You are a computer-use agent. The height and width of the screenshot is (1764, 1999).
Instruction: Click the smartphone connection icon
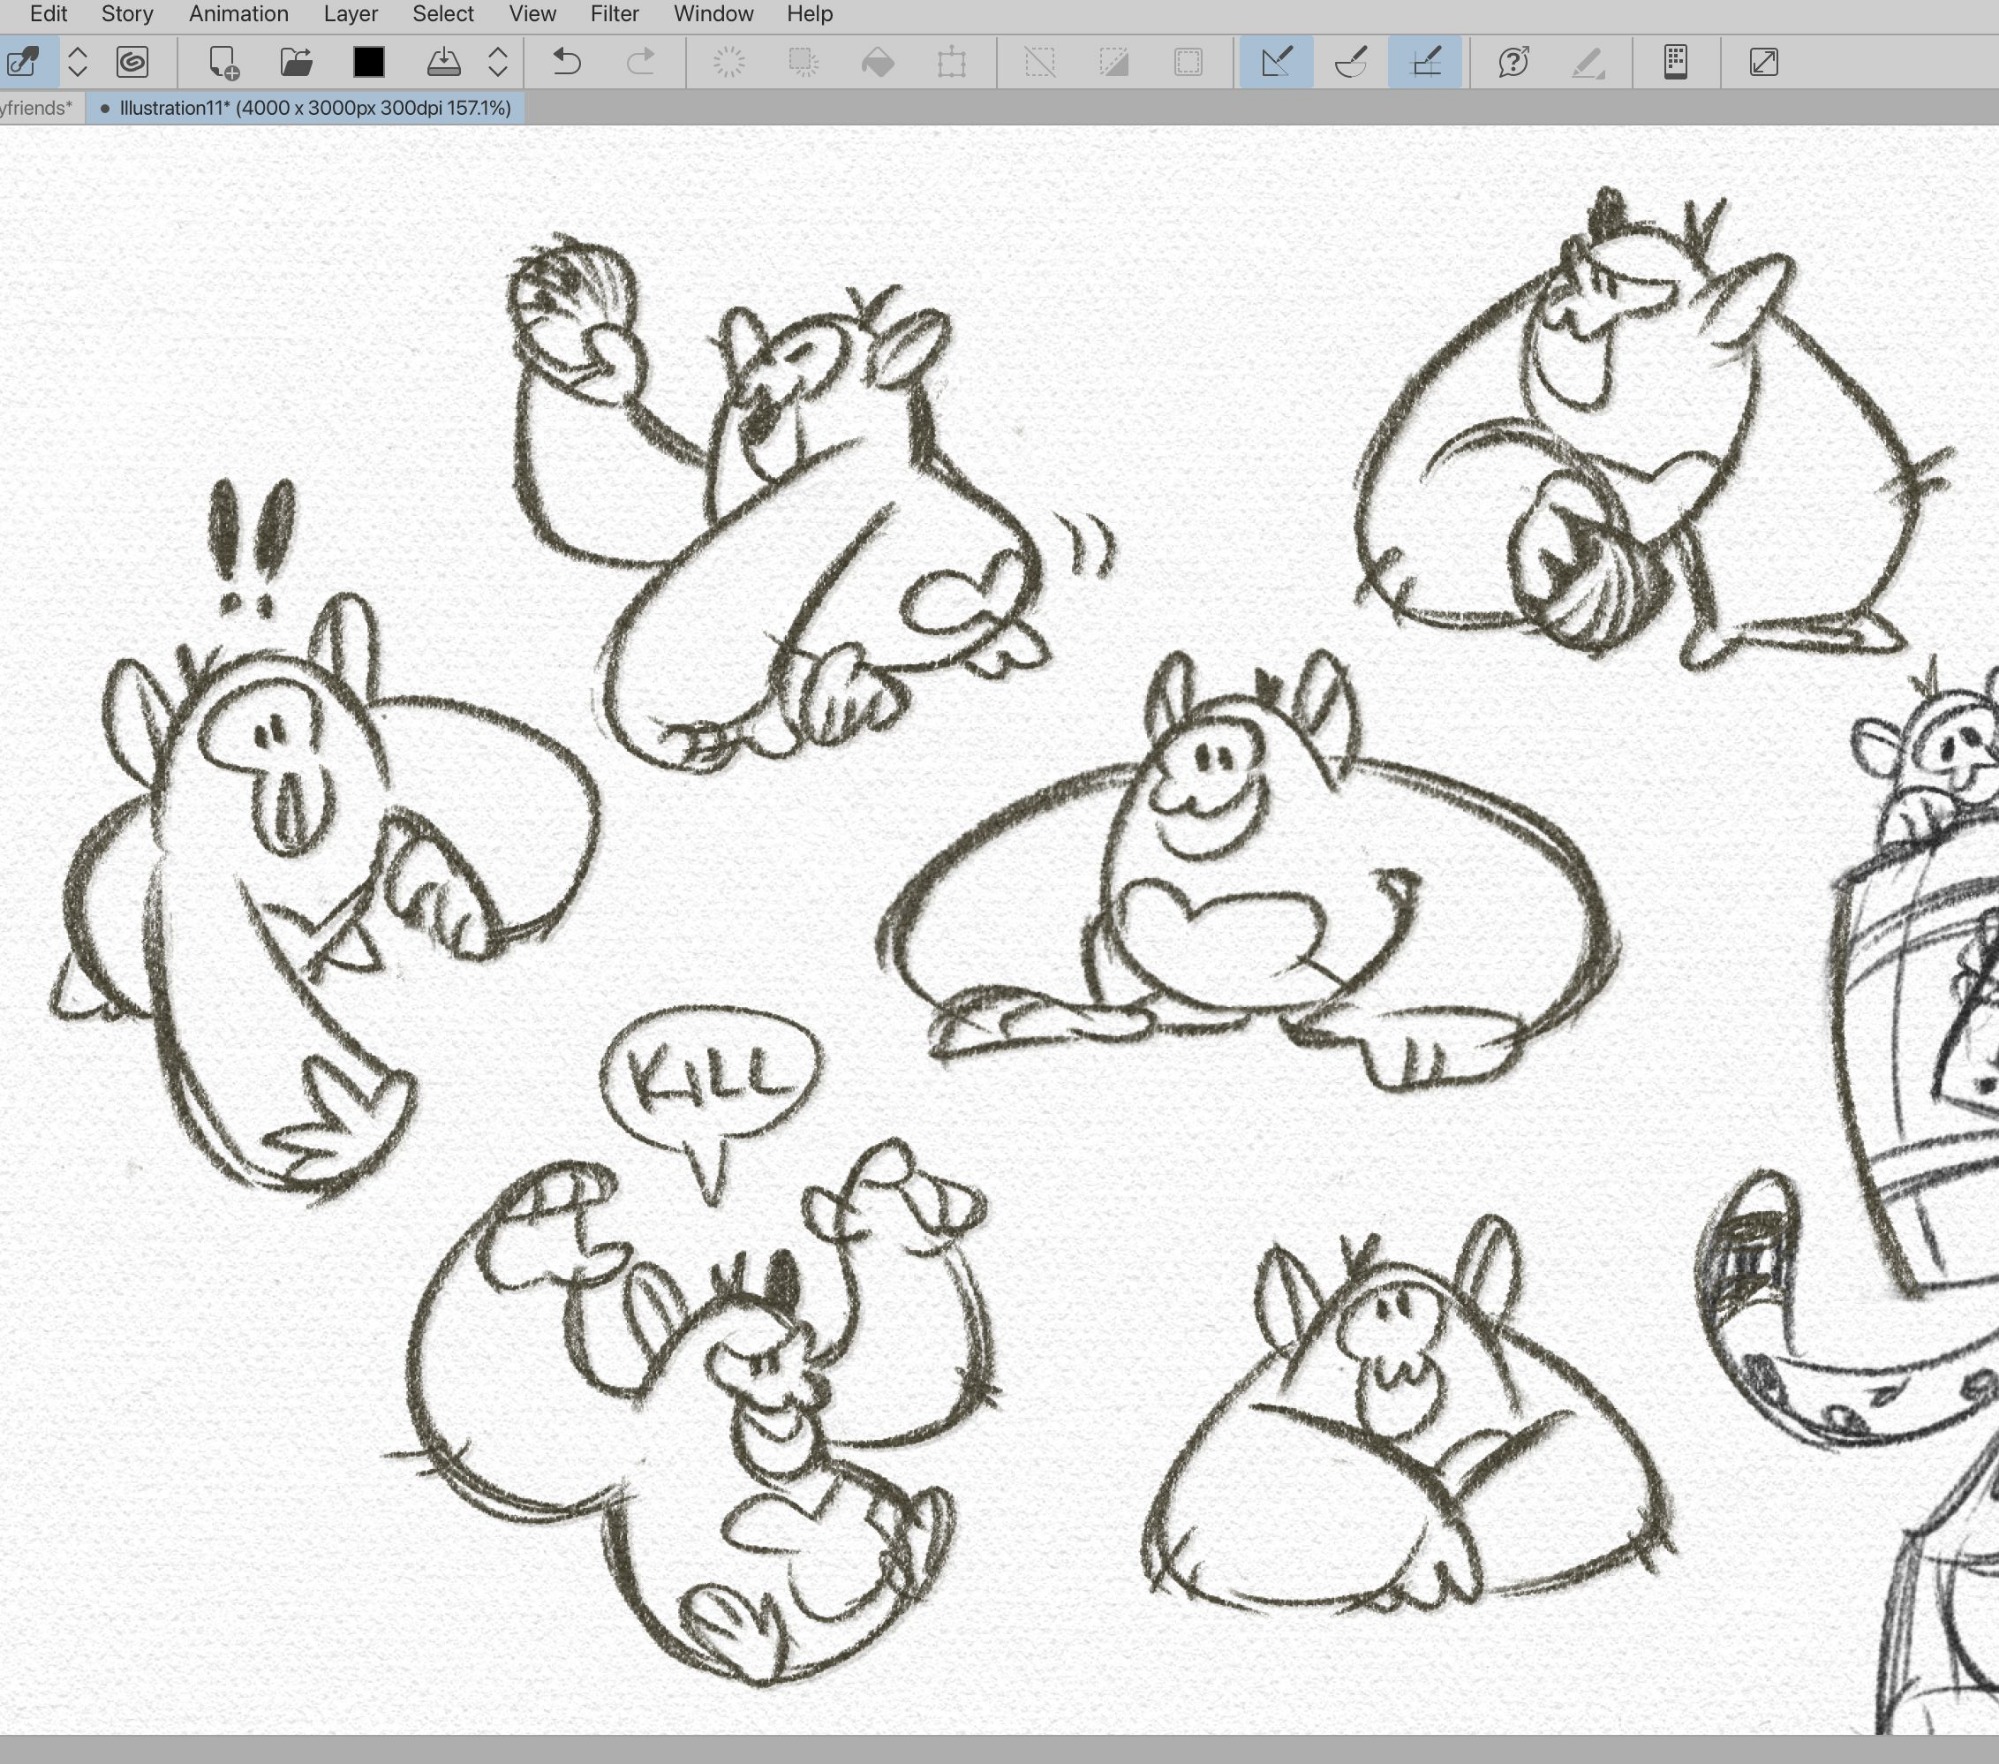coord(1676,62)
